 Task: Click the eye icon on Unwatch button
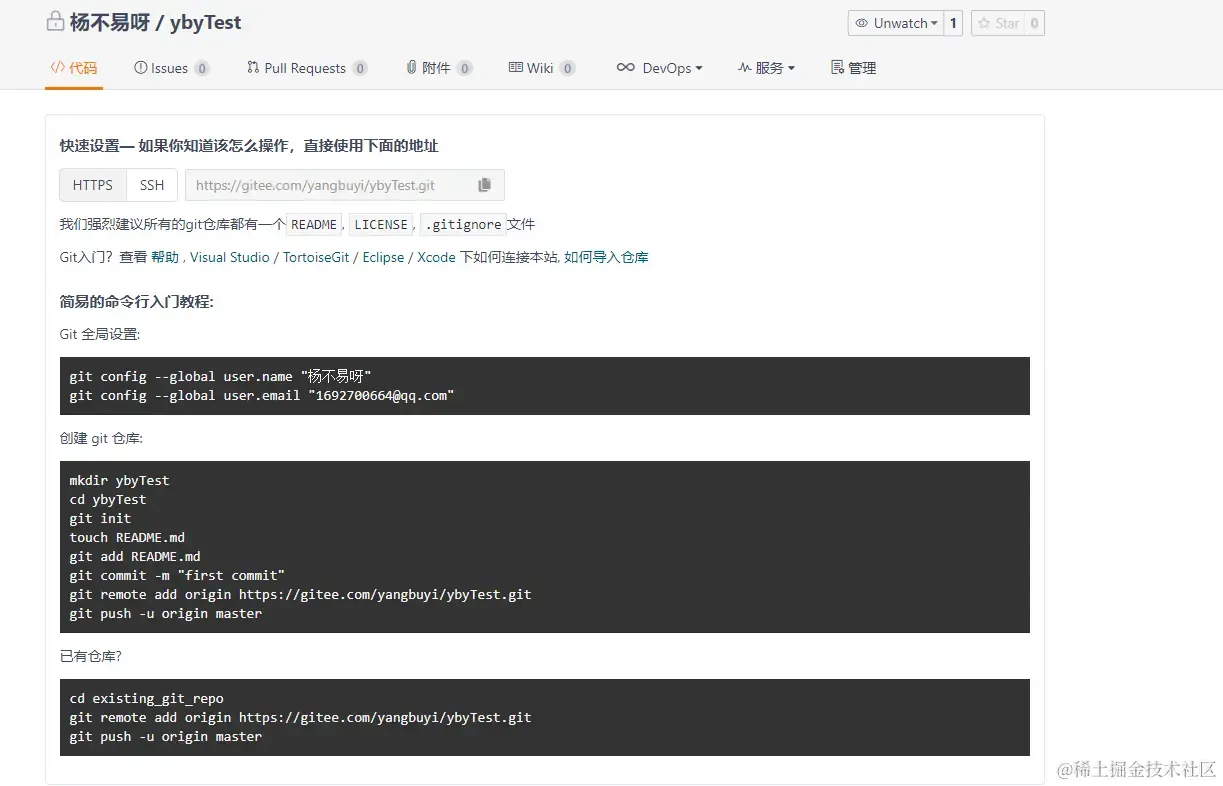point(861,23)
